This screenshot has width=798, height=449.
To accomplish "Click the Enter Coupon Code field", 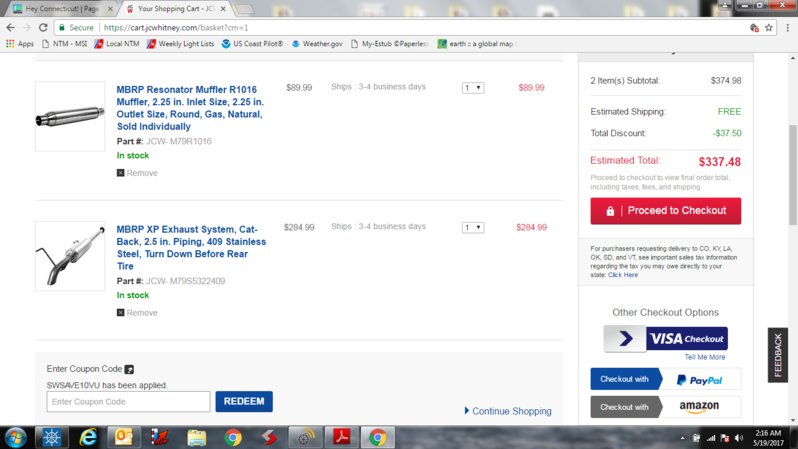I will point(128,402).
